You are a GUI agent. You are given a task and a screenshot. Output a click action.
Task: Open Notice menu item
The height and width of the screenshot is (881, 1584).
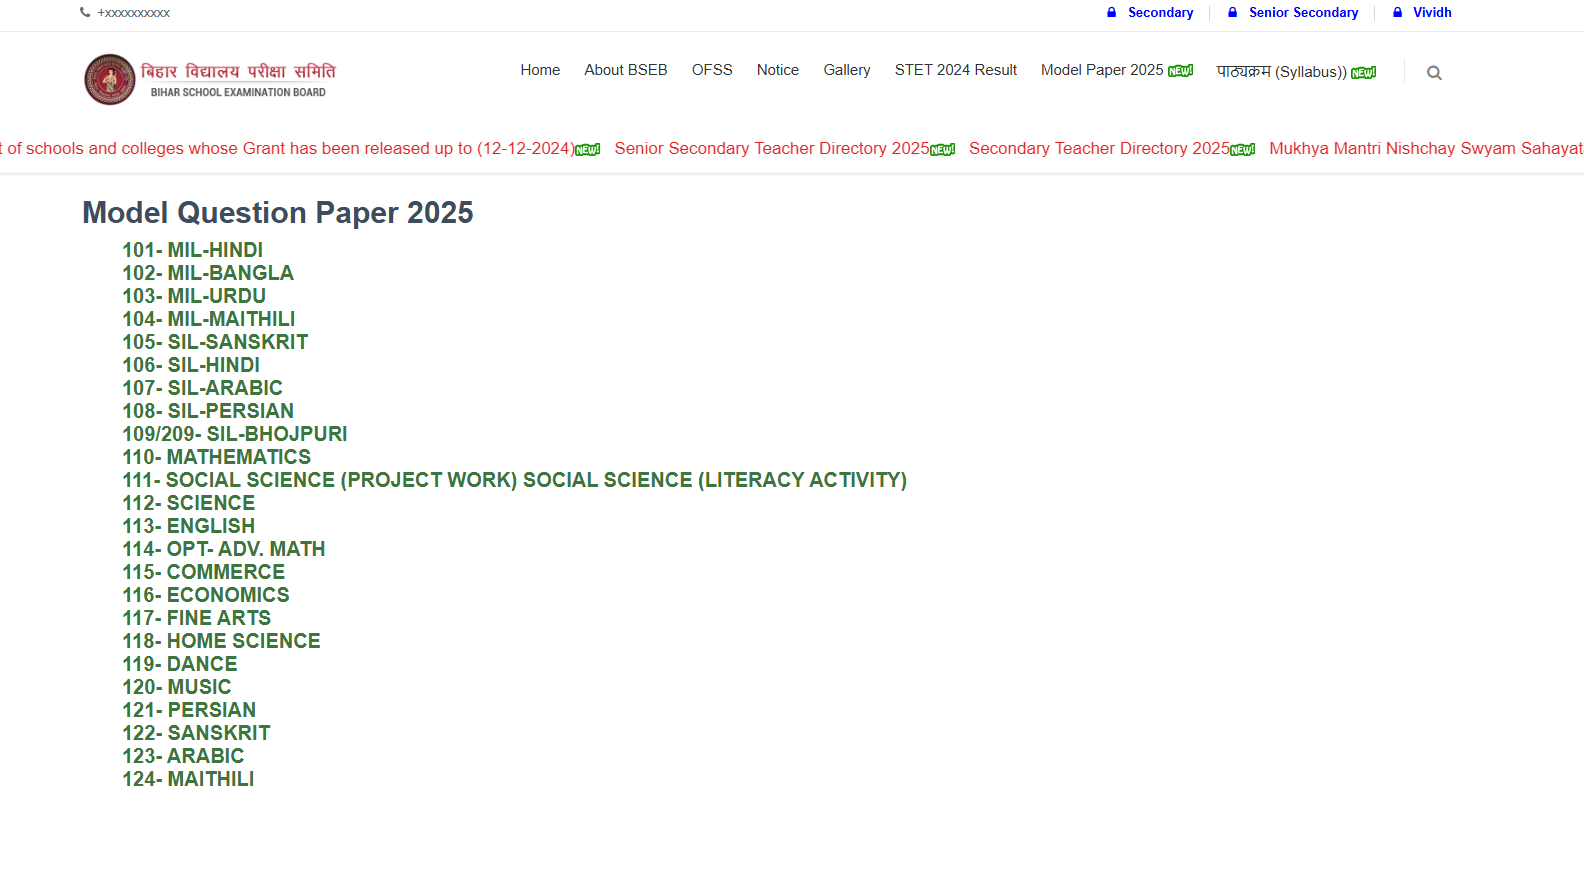(x=778, y=70)
